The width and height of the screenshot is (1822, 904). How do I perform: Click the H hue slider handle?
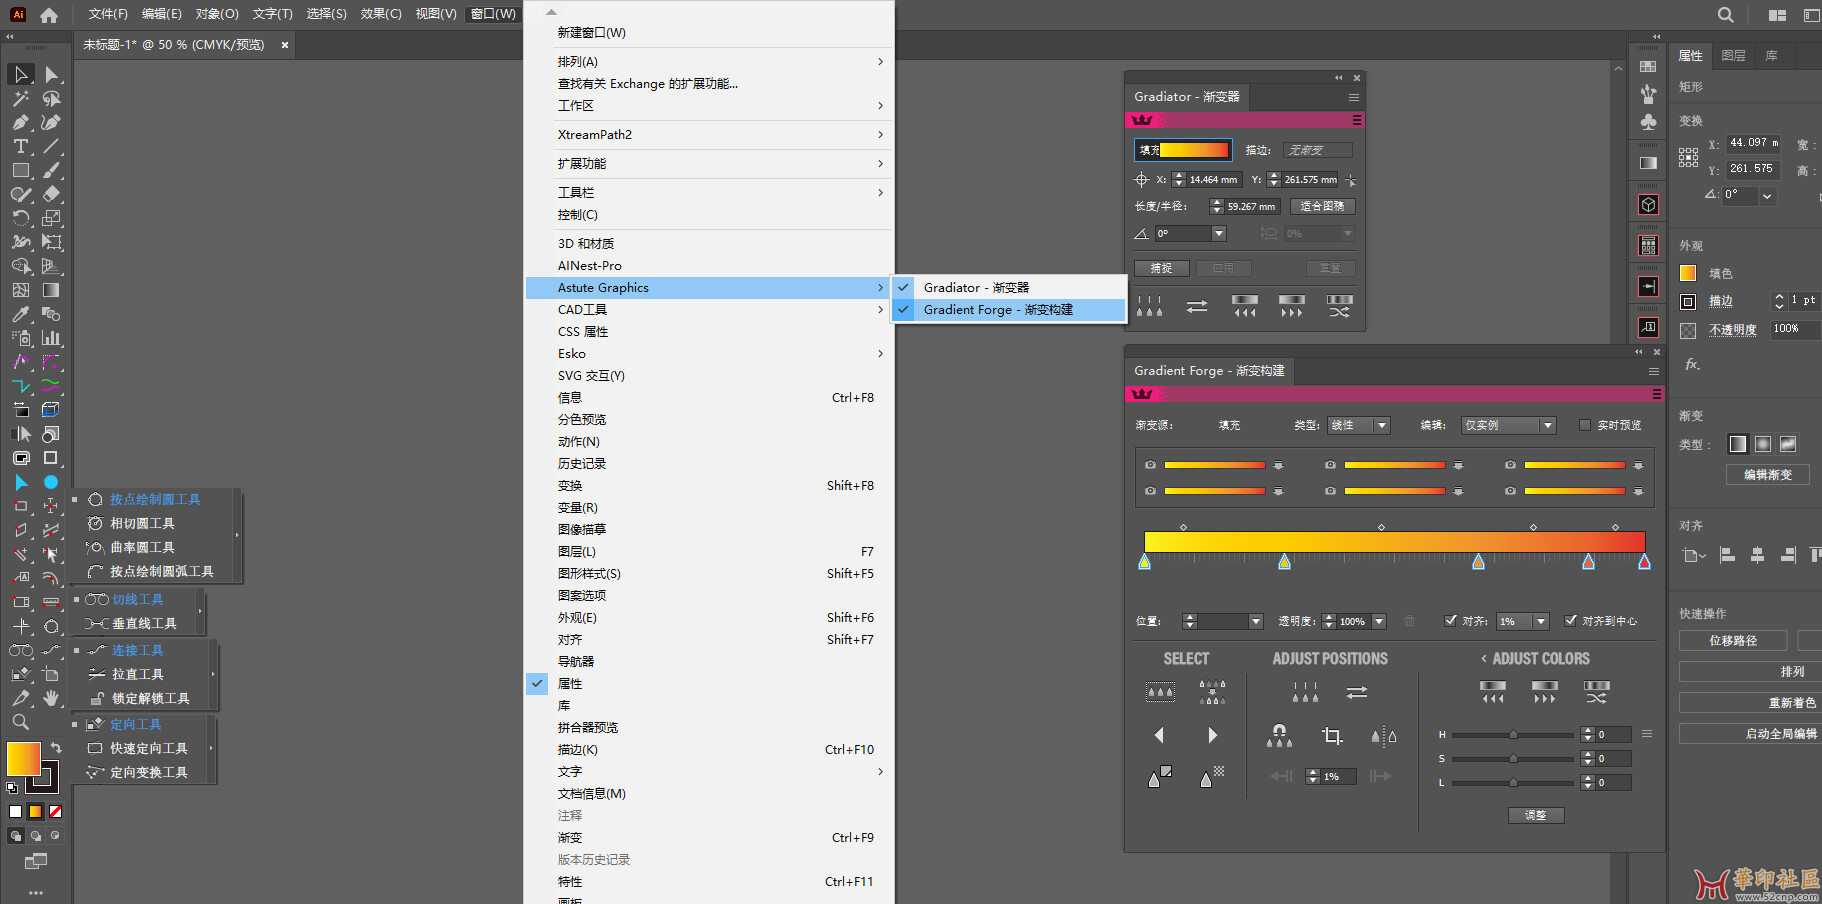tap(1513, 735)
